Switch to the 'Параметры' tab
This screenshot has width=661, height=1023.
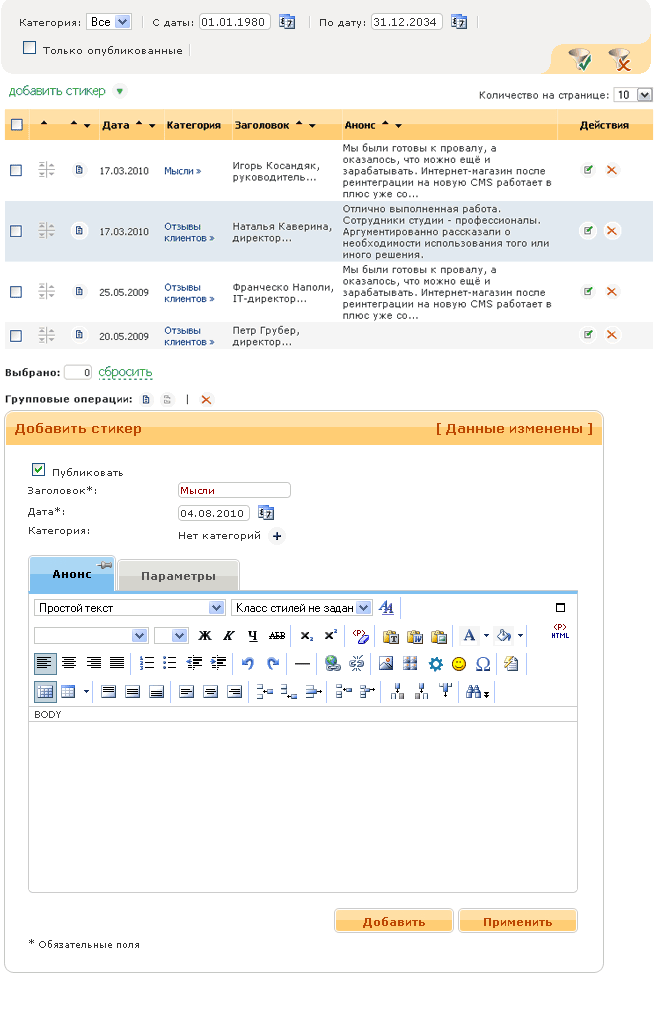click(x=178, y=576)
